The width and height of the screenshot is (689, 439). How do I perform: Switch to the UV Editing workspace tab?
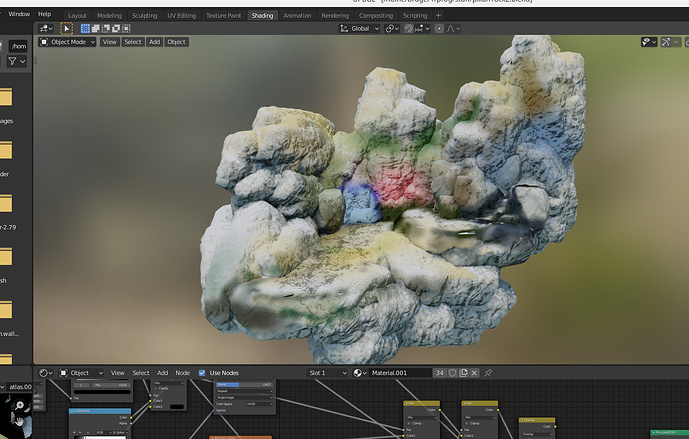[x=181, y=15]
